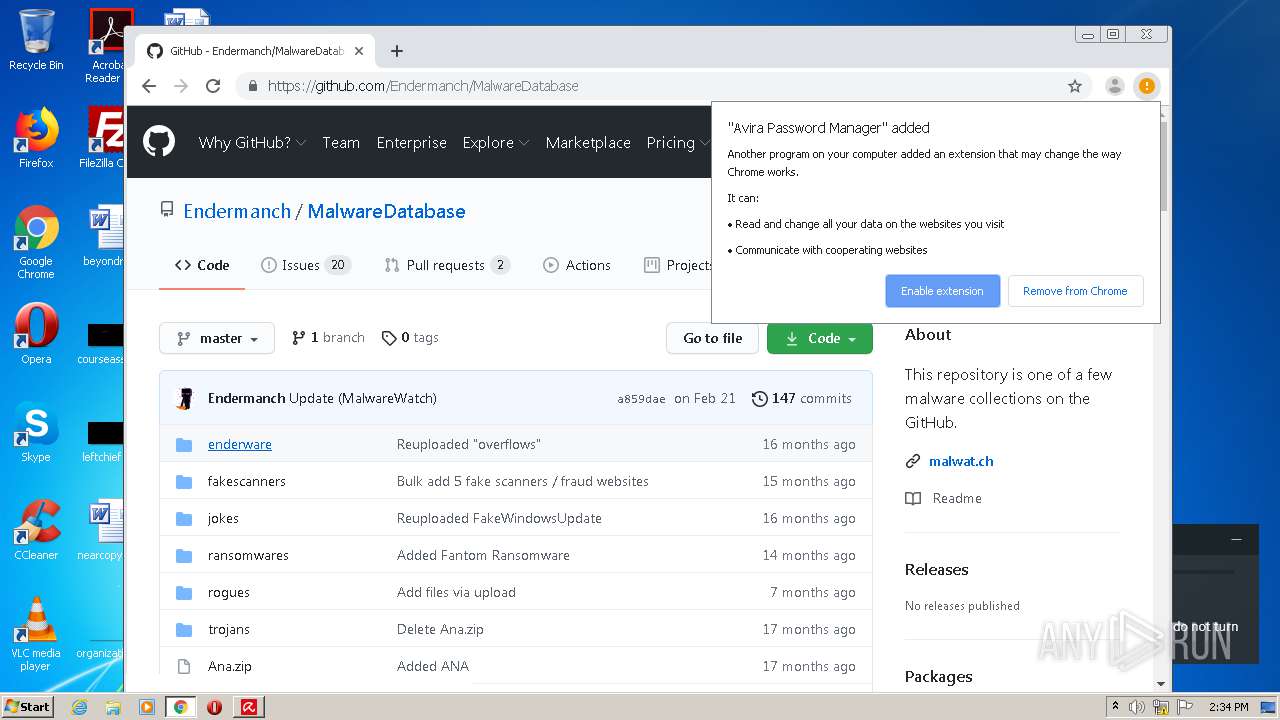
Task: Open the Opera desktop shortcut
Action: 36,333
